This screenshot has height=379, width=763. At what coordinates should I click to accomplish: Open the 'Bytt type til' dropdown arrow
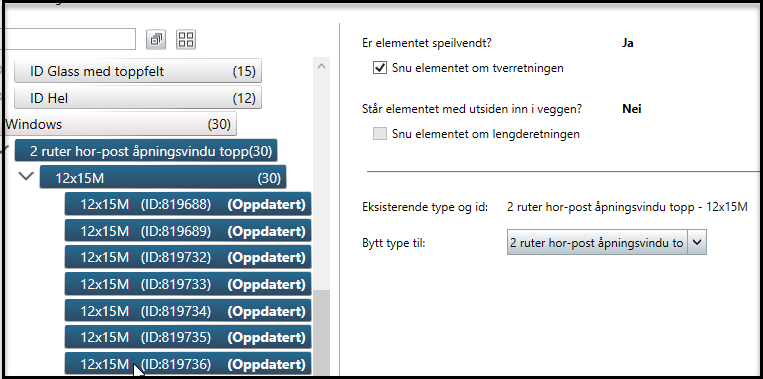point(697,242)
